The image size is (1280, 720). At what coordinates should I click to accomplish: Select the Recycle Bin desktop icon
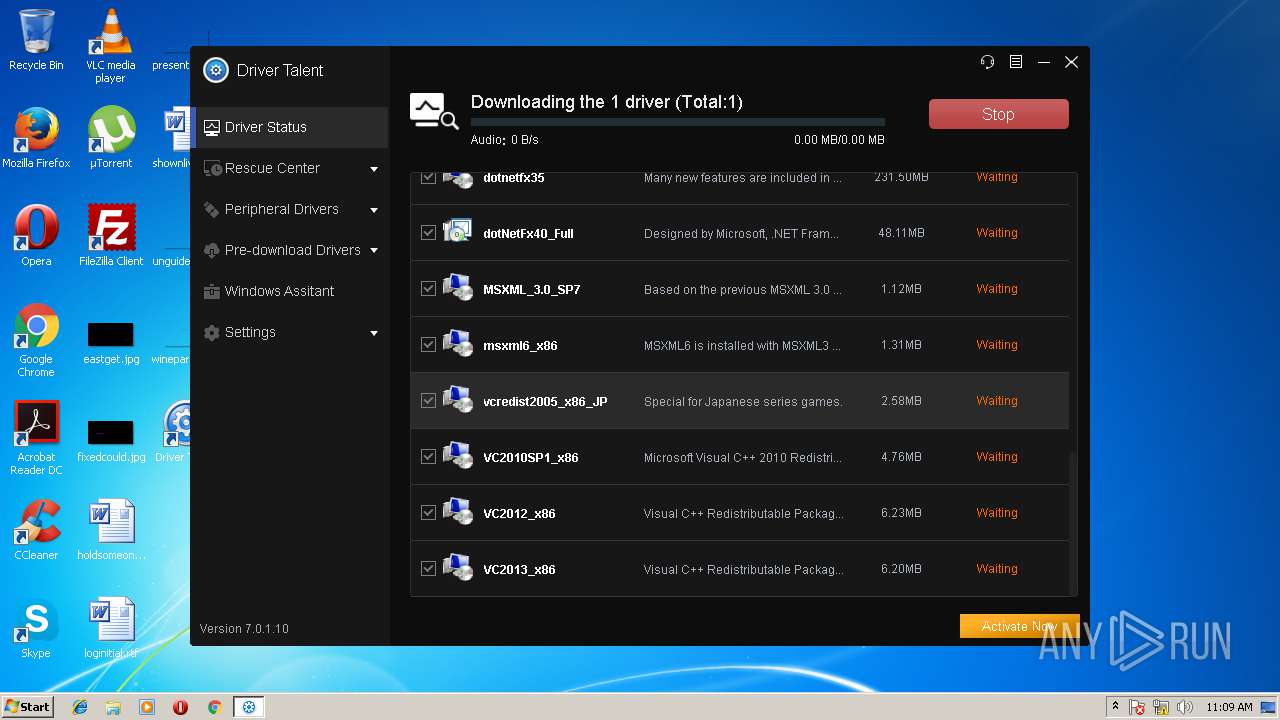(36, 40)
